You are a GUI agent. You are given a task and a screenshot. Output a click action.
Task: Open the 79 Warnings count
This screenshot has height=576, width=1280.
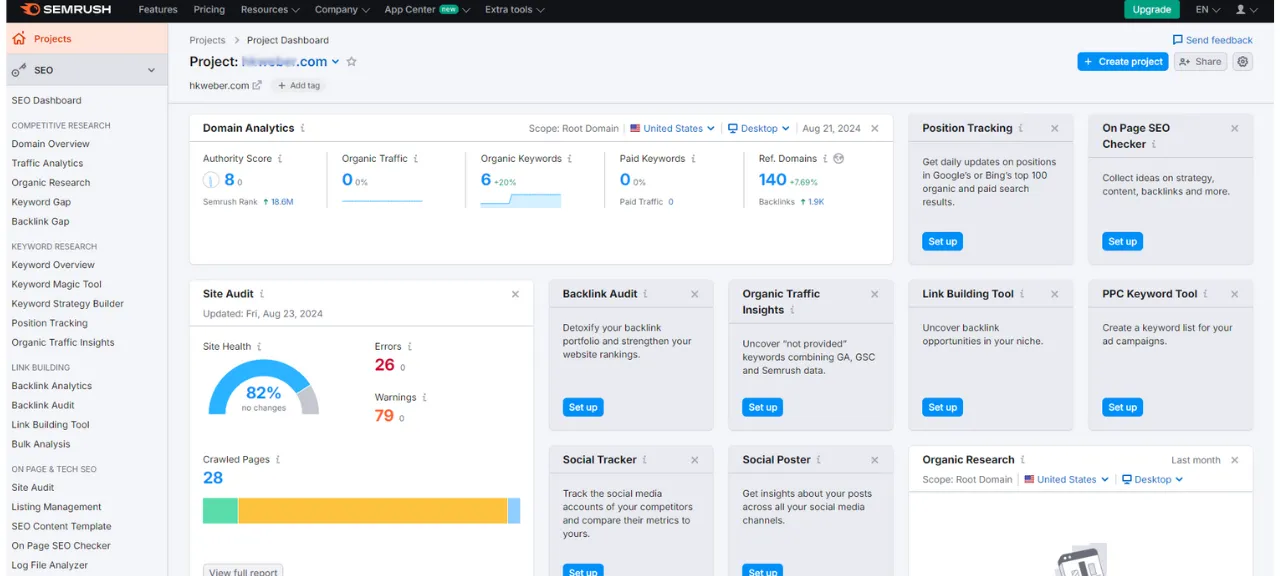[384, 415]
